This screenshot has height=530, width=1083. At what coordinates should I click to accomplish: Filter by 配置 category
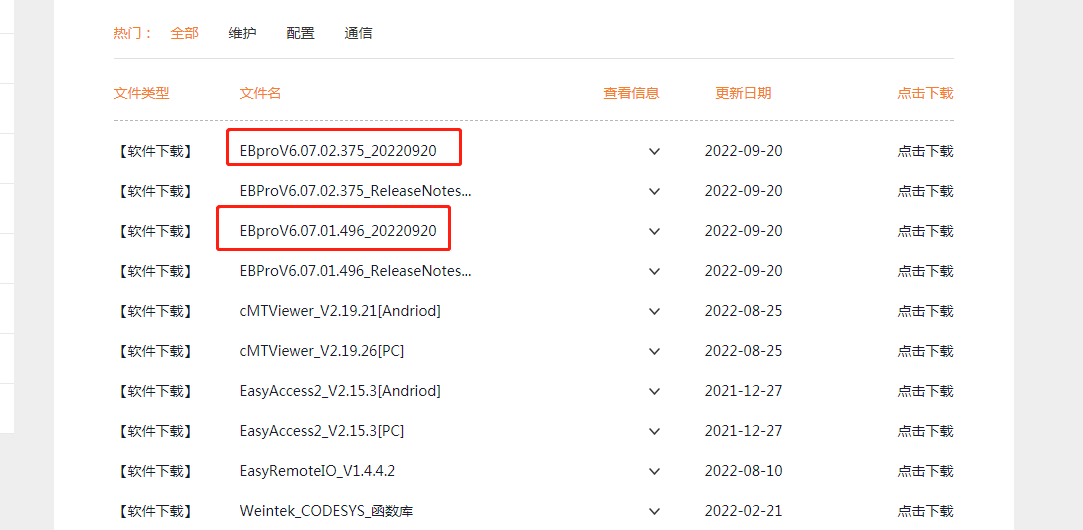pos(300,33)
